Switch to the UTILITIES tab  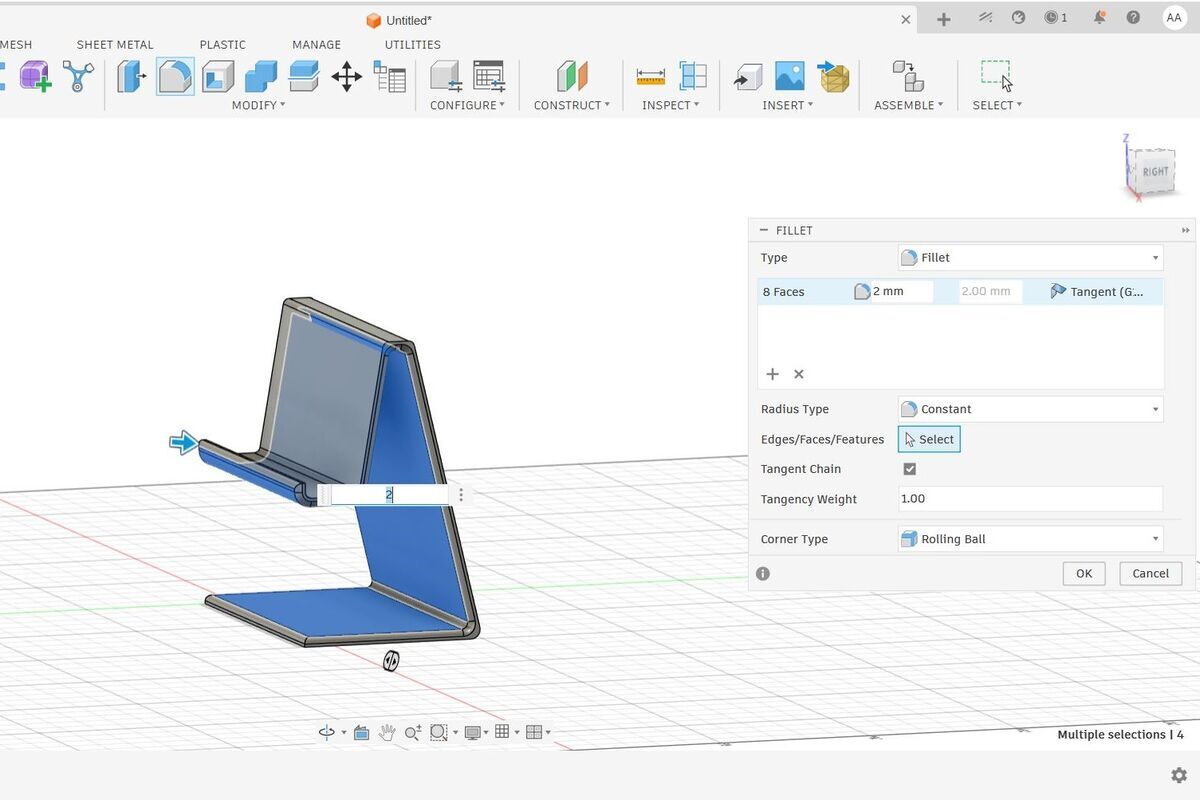[x=412, y=45]
